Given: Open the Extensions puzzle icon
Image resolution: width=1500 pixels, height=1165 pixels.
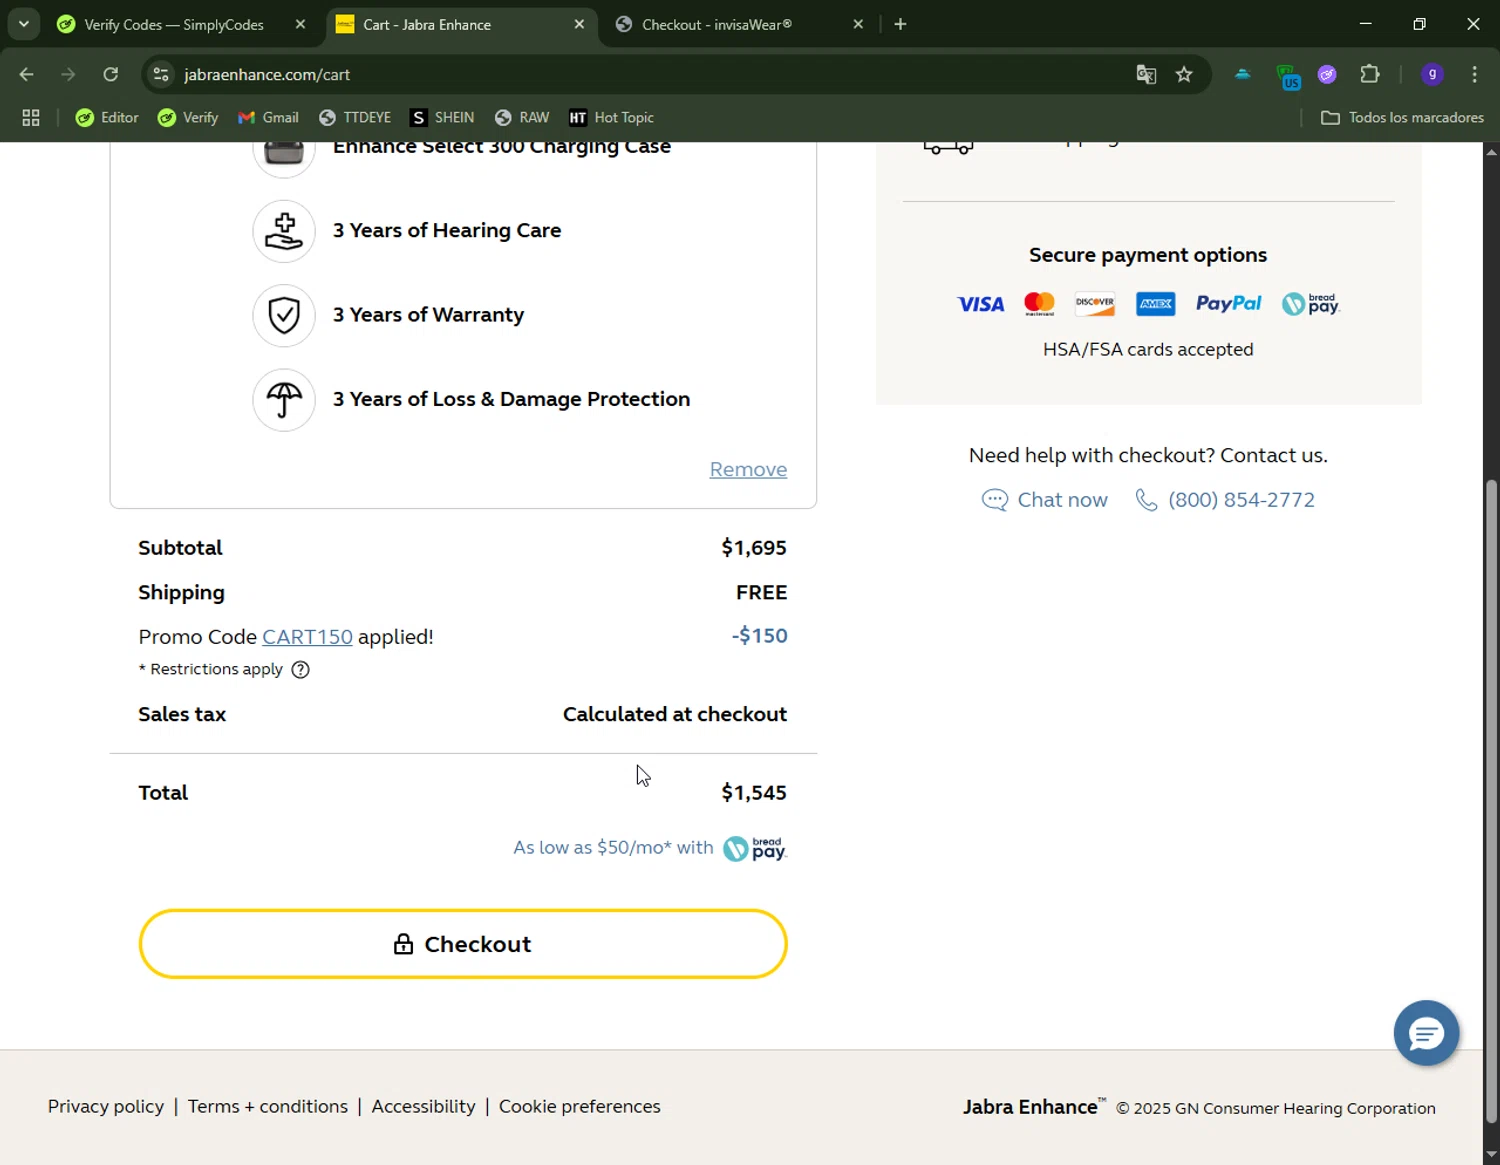Looking at the screenshot, I should point(1370,74).
